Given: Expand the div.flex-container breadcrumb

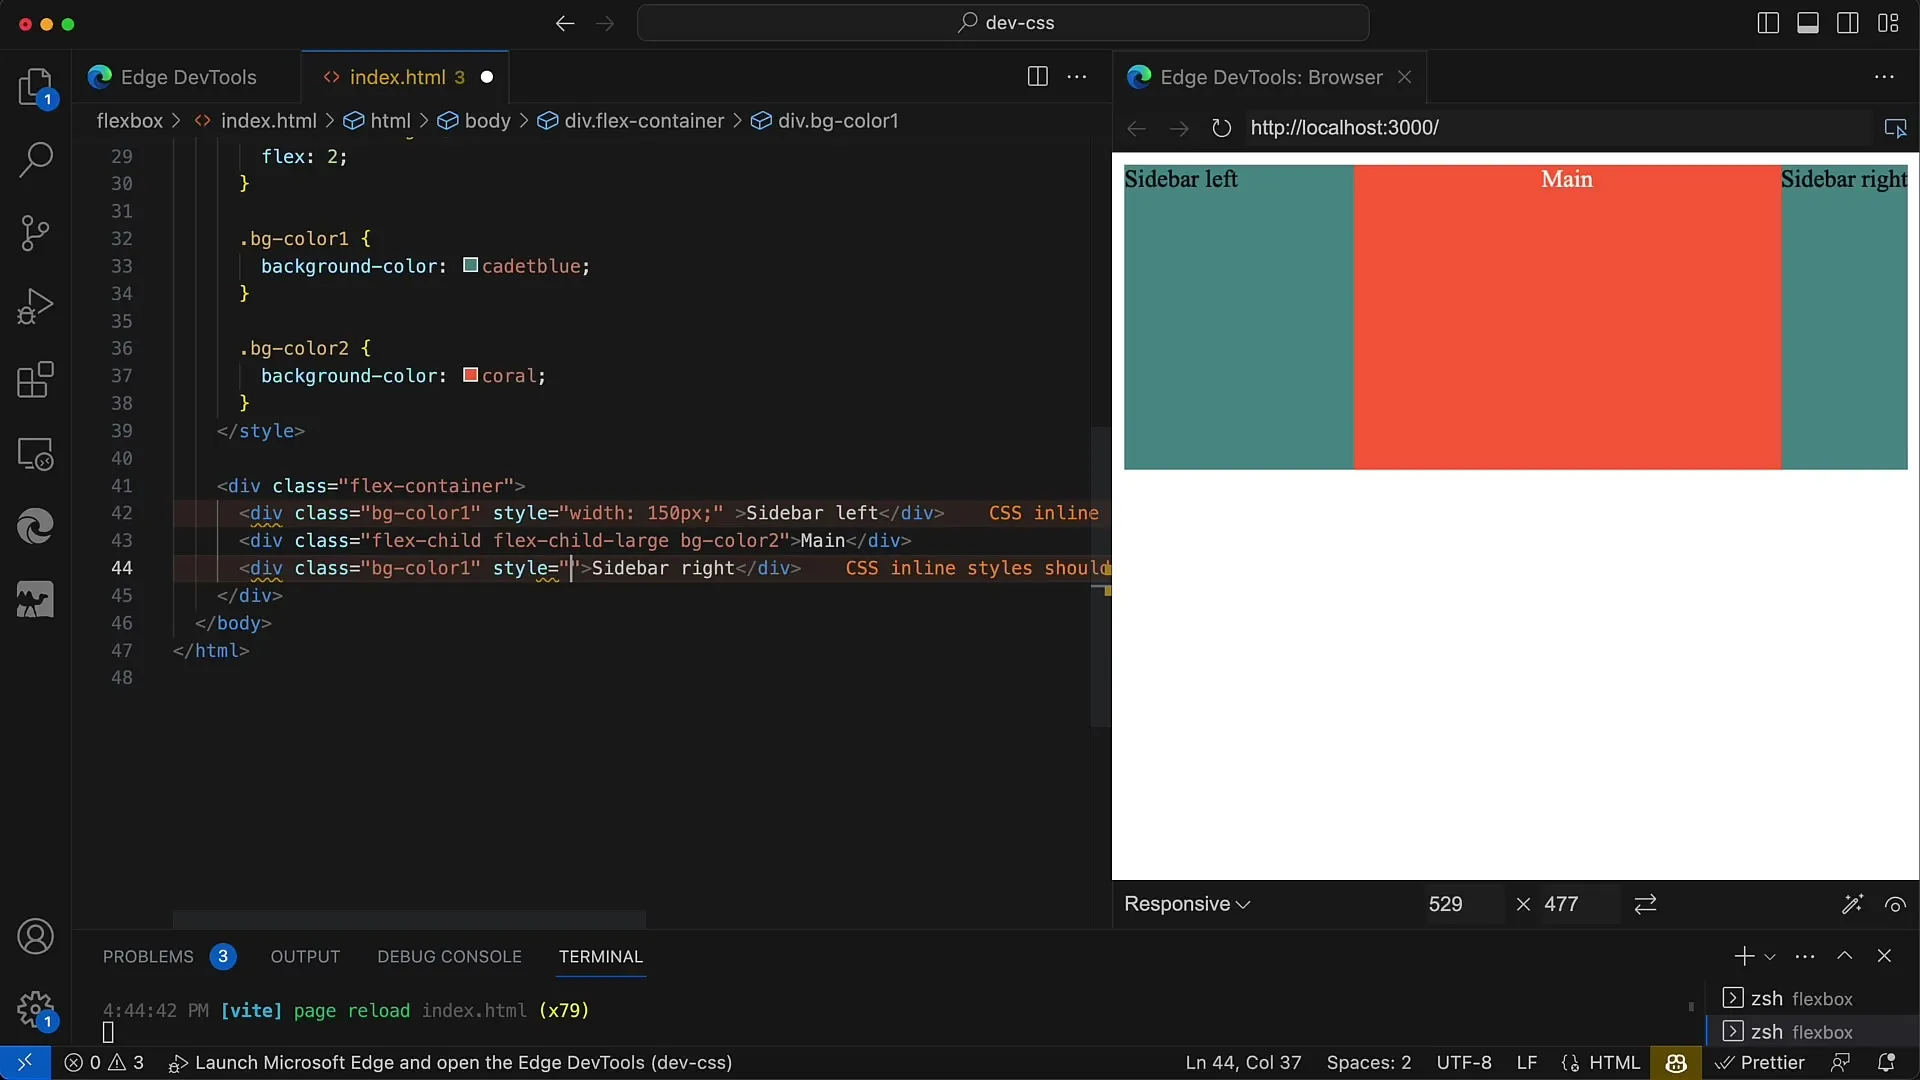Looking at the screenshot, I should (631, 121).
